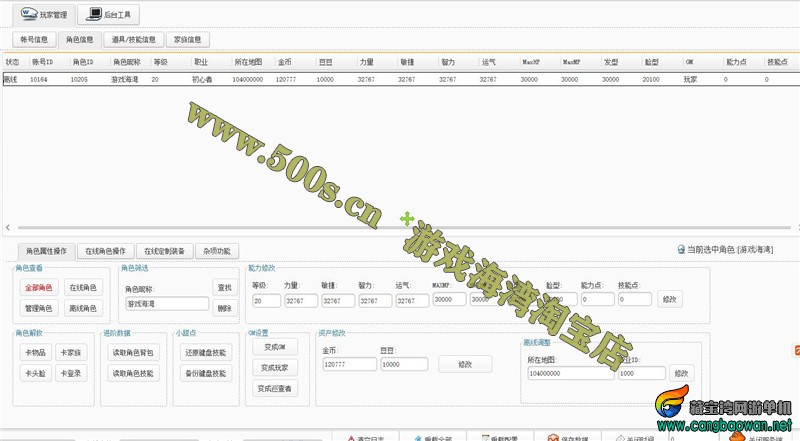Image resolution: width=800 pixels, height=441 pixels.
Task: Select the row cell 初心者
Action: 202,80
